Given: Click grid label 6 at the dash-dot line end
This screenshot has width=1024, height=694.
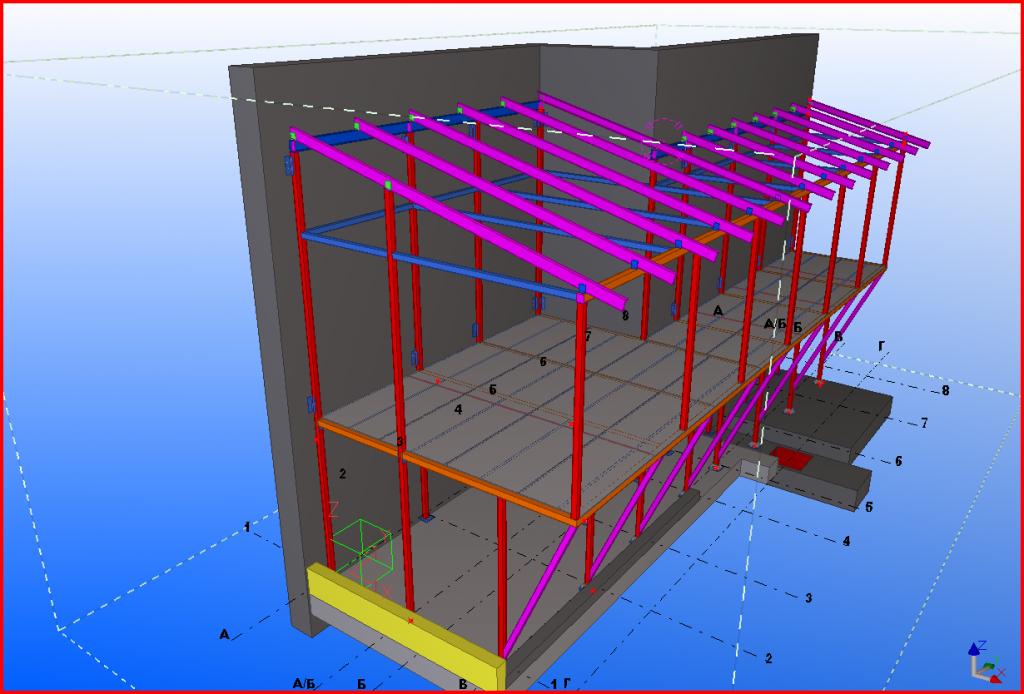Looking at the screenshot, I should (x=899, y=461).
